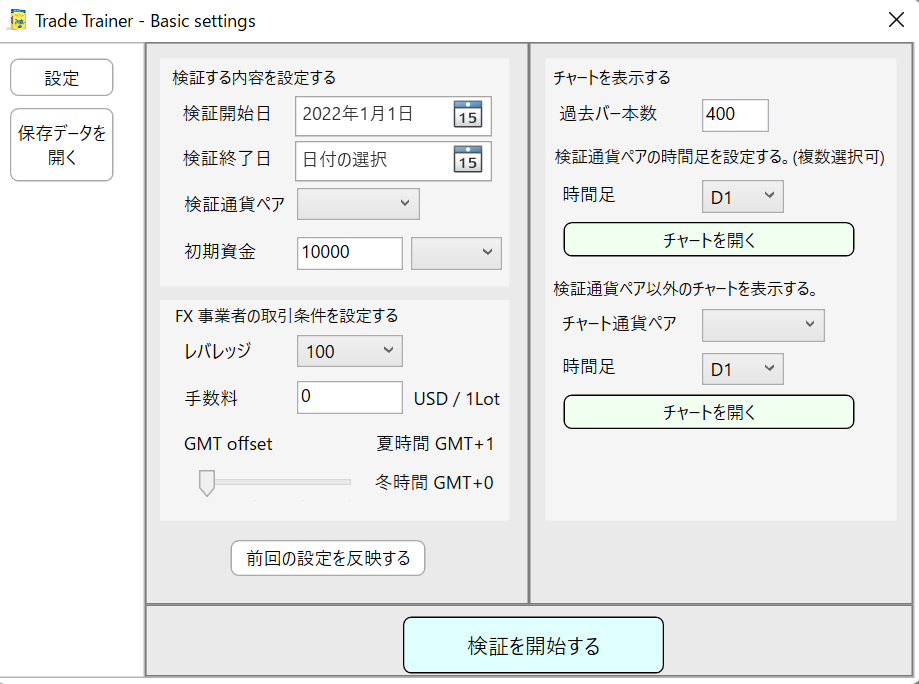Click the 初期資金 input field
Viewport: 919px width, 684px height.
click(350, 253)
